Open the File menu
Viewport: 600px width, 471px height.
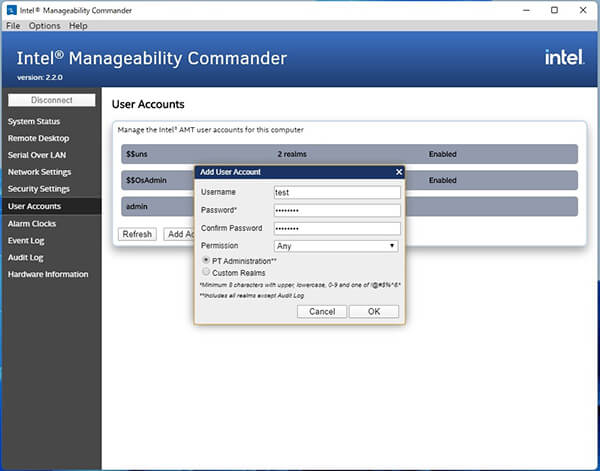click(x=13, y=26)
